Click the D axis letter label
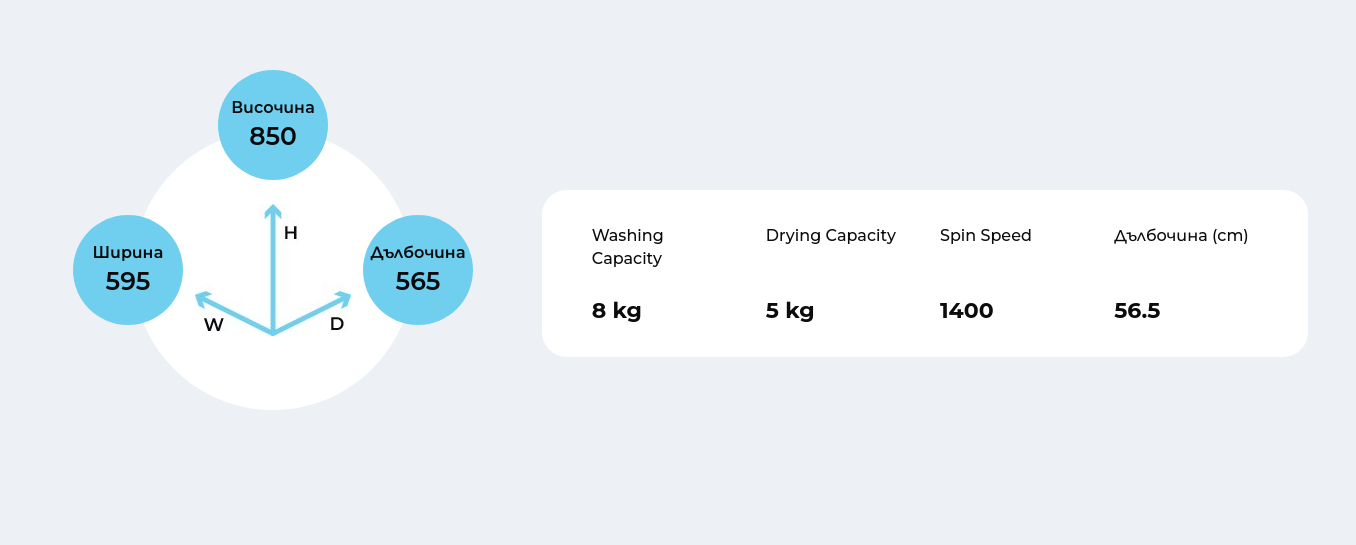Screen dimensions: 1356x545 (337, 324)
